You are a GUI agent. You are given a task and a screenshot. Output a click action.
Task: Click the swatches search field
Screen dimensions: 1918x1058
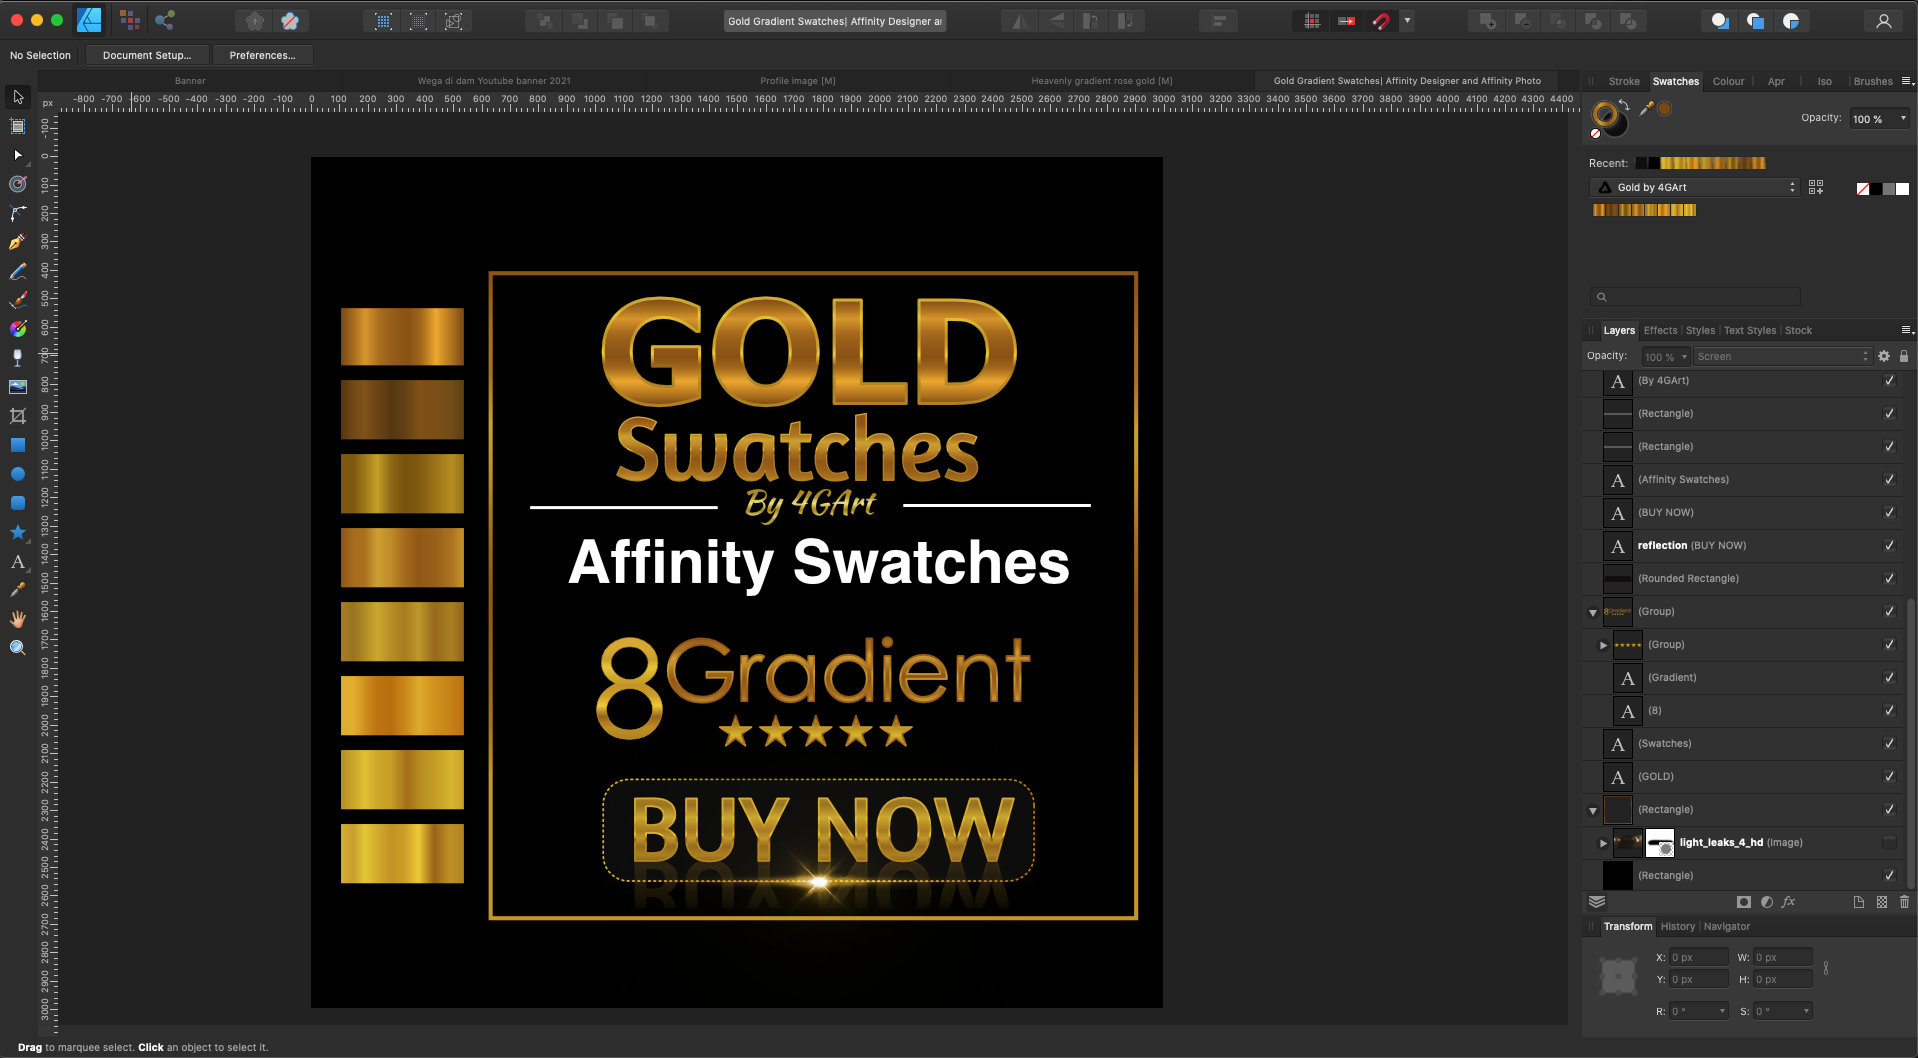1694,296
